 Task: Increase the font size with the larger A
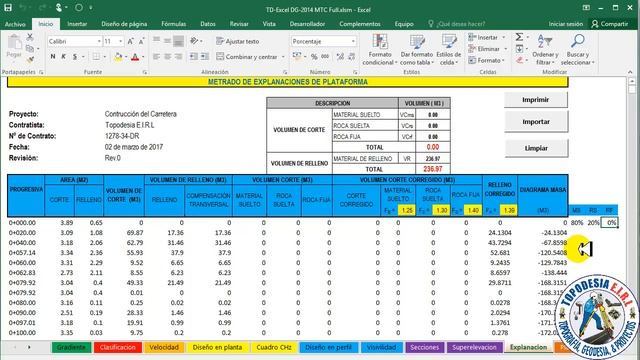(x=131, y=41)
